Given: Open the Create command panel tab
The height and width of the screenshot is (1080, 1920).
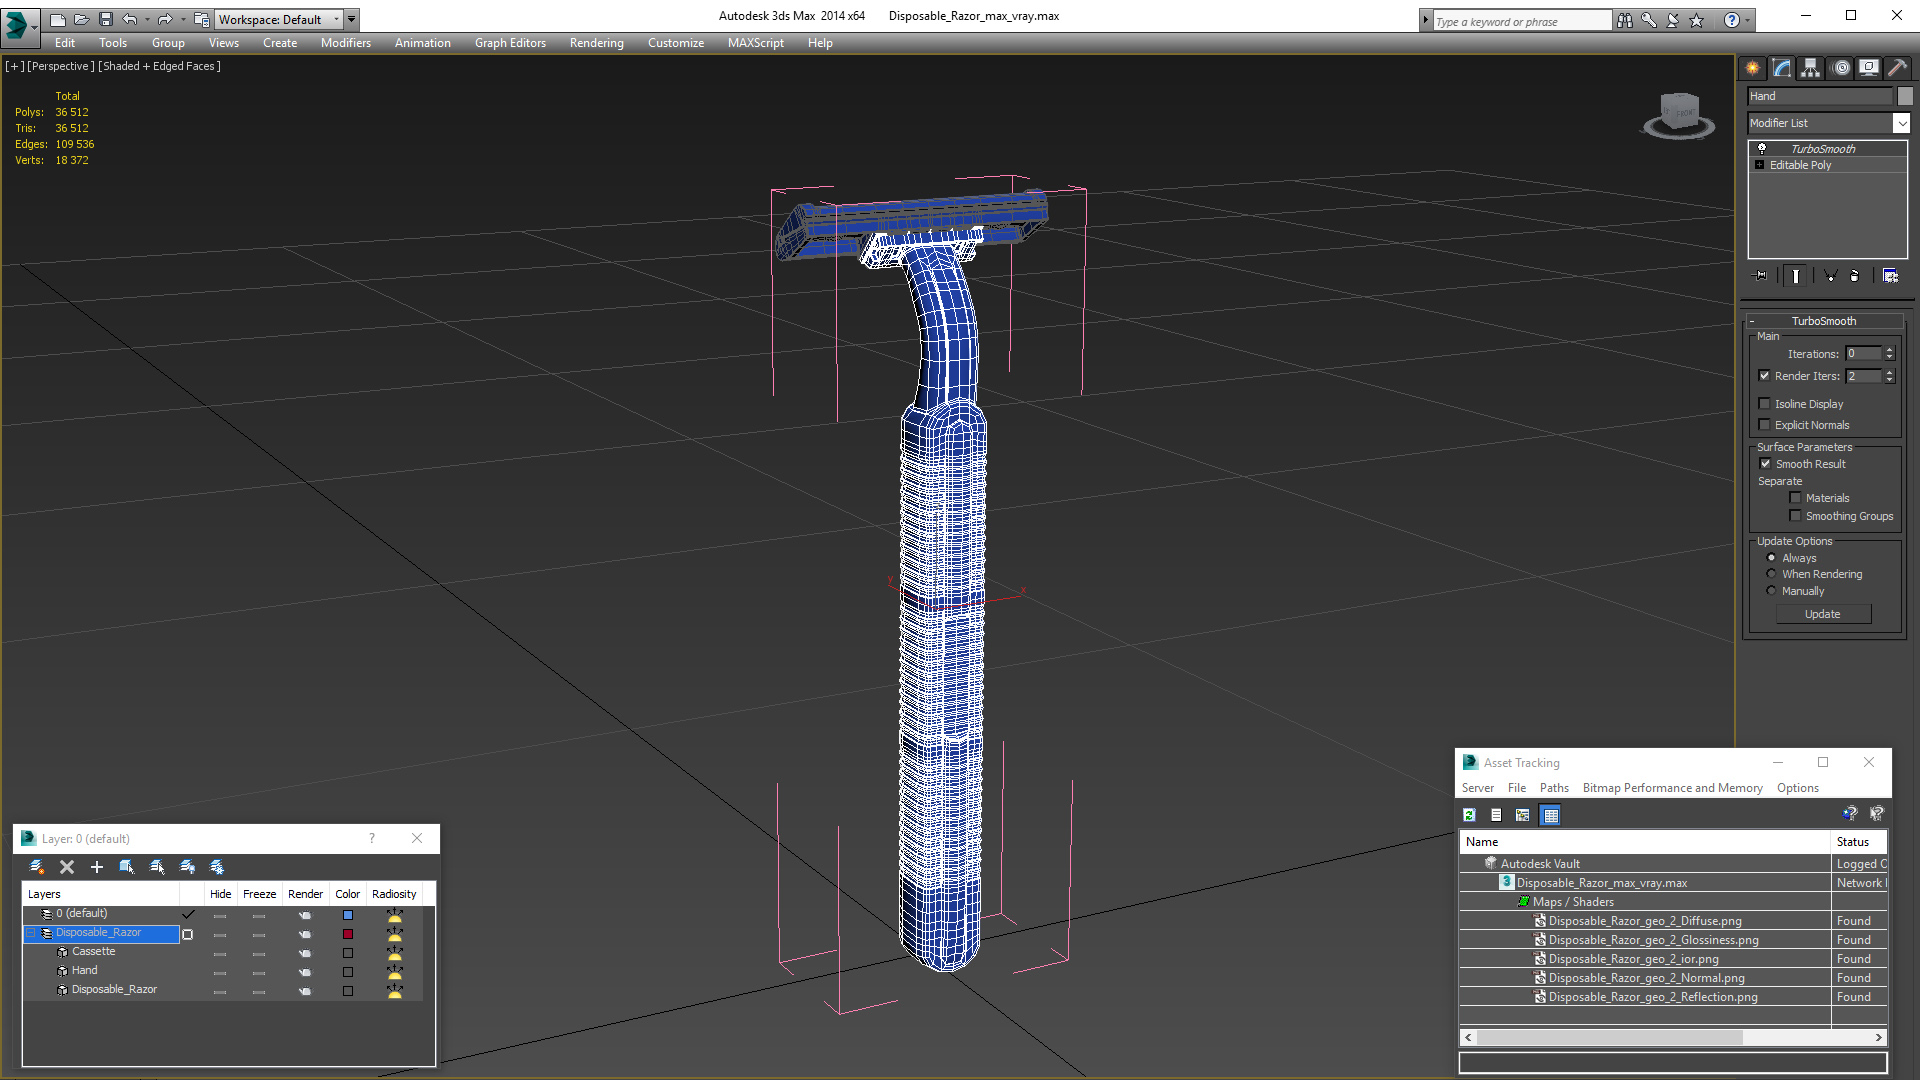Looking at the screenshot, I should (1753, 68).
